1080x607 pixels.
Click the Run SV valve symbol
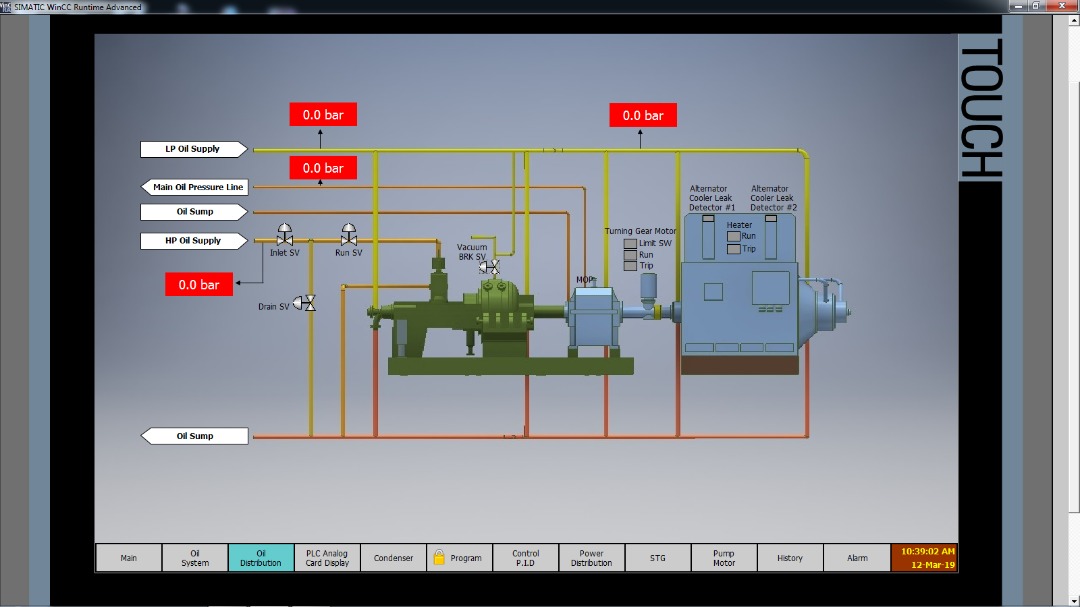[x=349, y=235]
